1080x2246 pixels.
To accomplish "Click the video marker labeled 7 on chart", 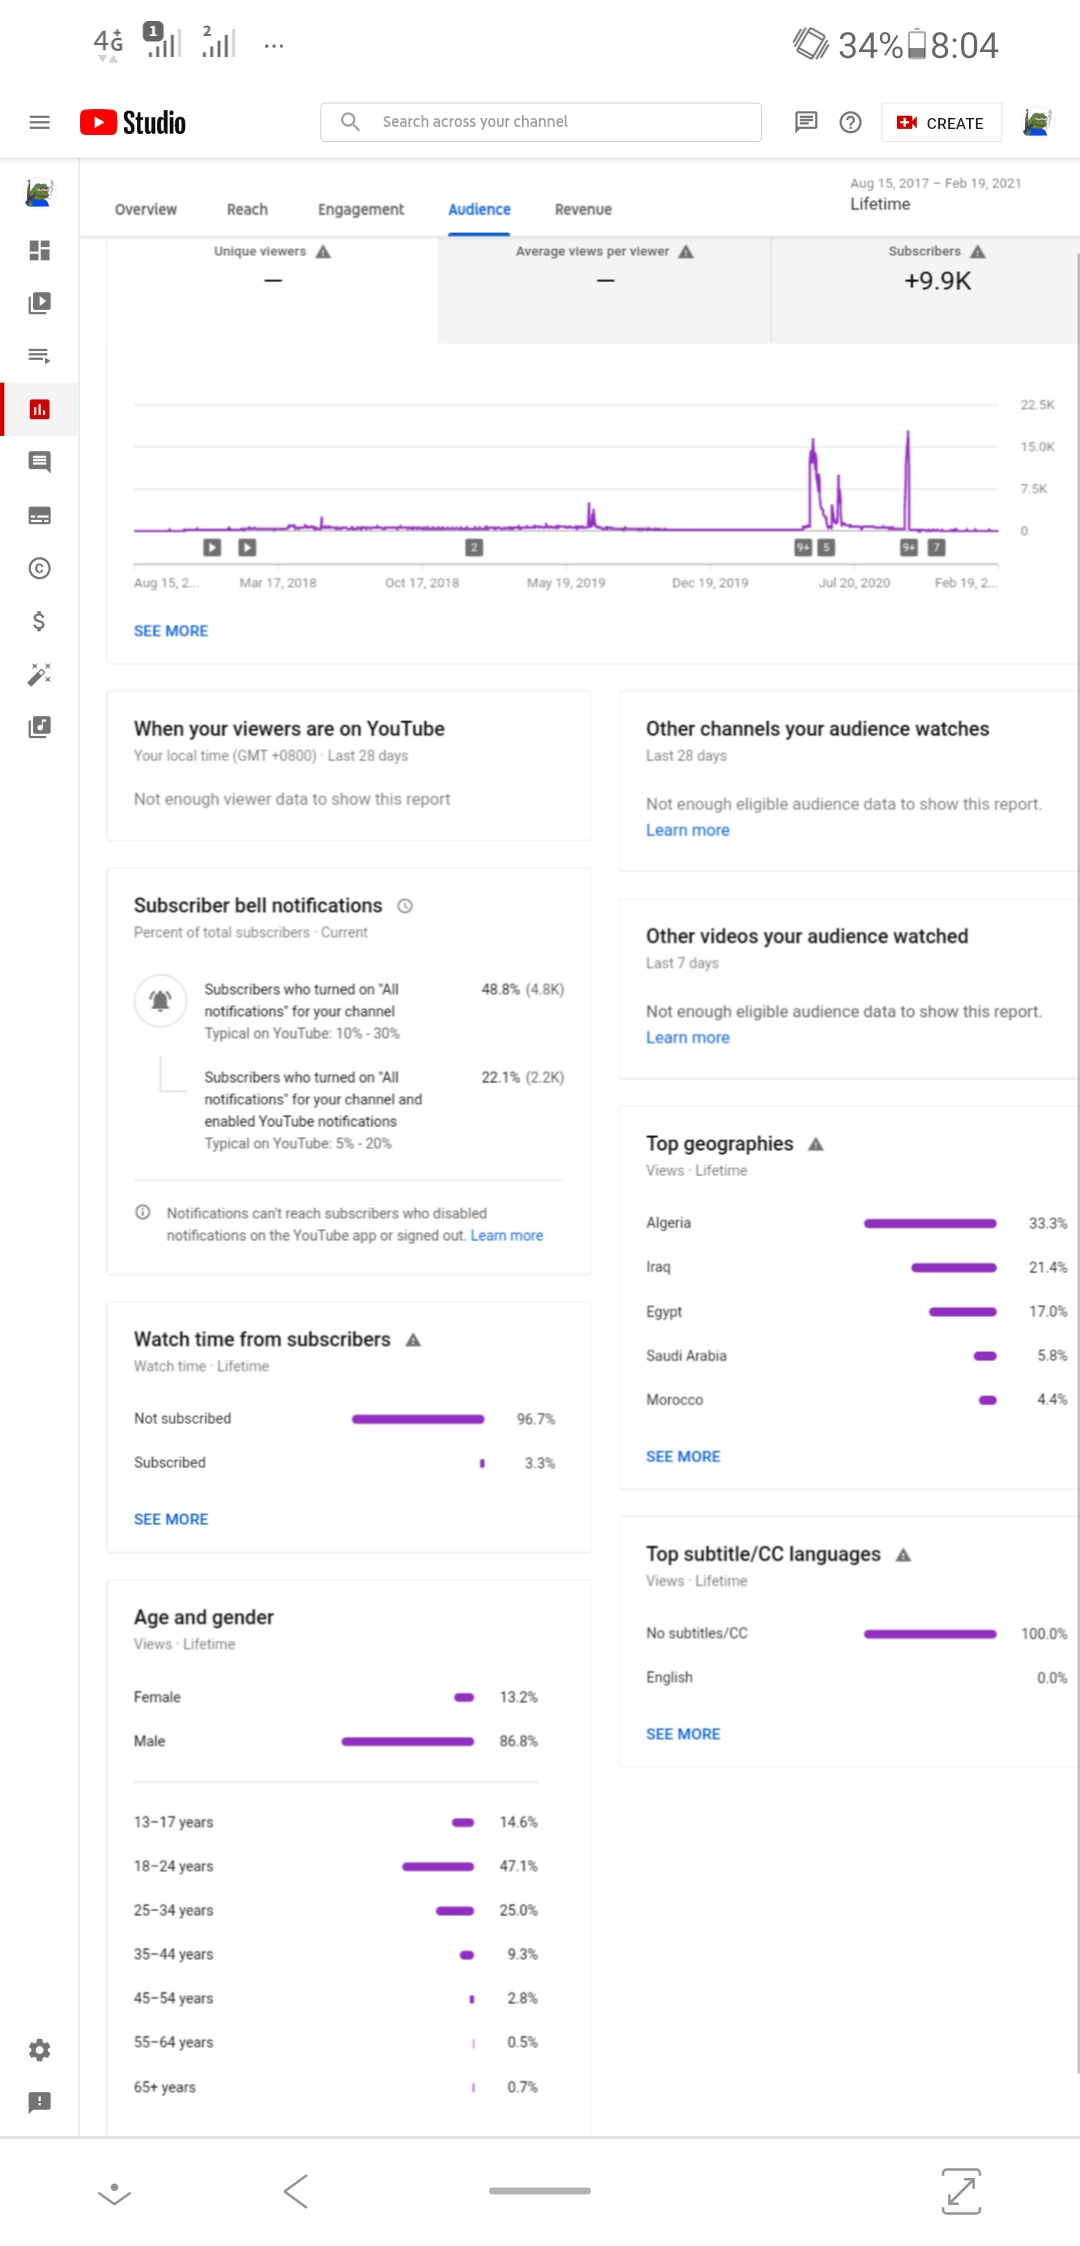I will coord(936,547).
